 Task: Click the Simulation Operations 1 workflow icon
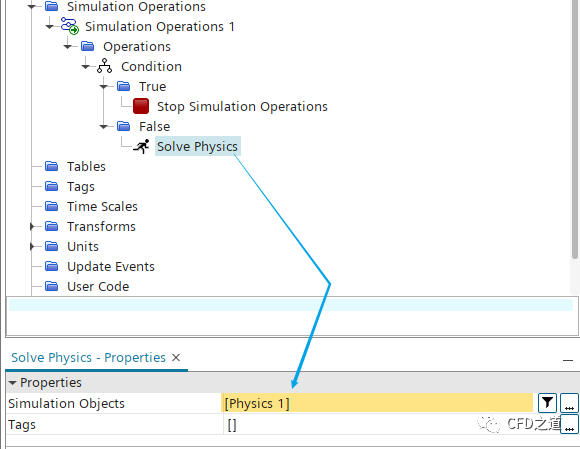70,26
